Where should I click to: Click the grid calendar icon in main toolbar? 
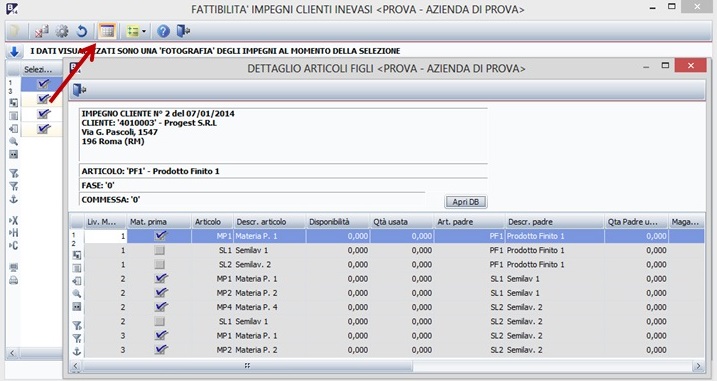[107, 31]
